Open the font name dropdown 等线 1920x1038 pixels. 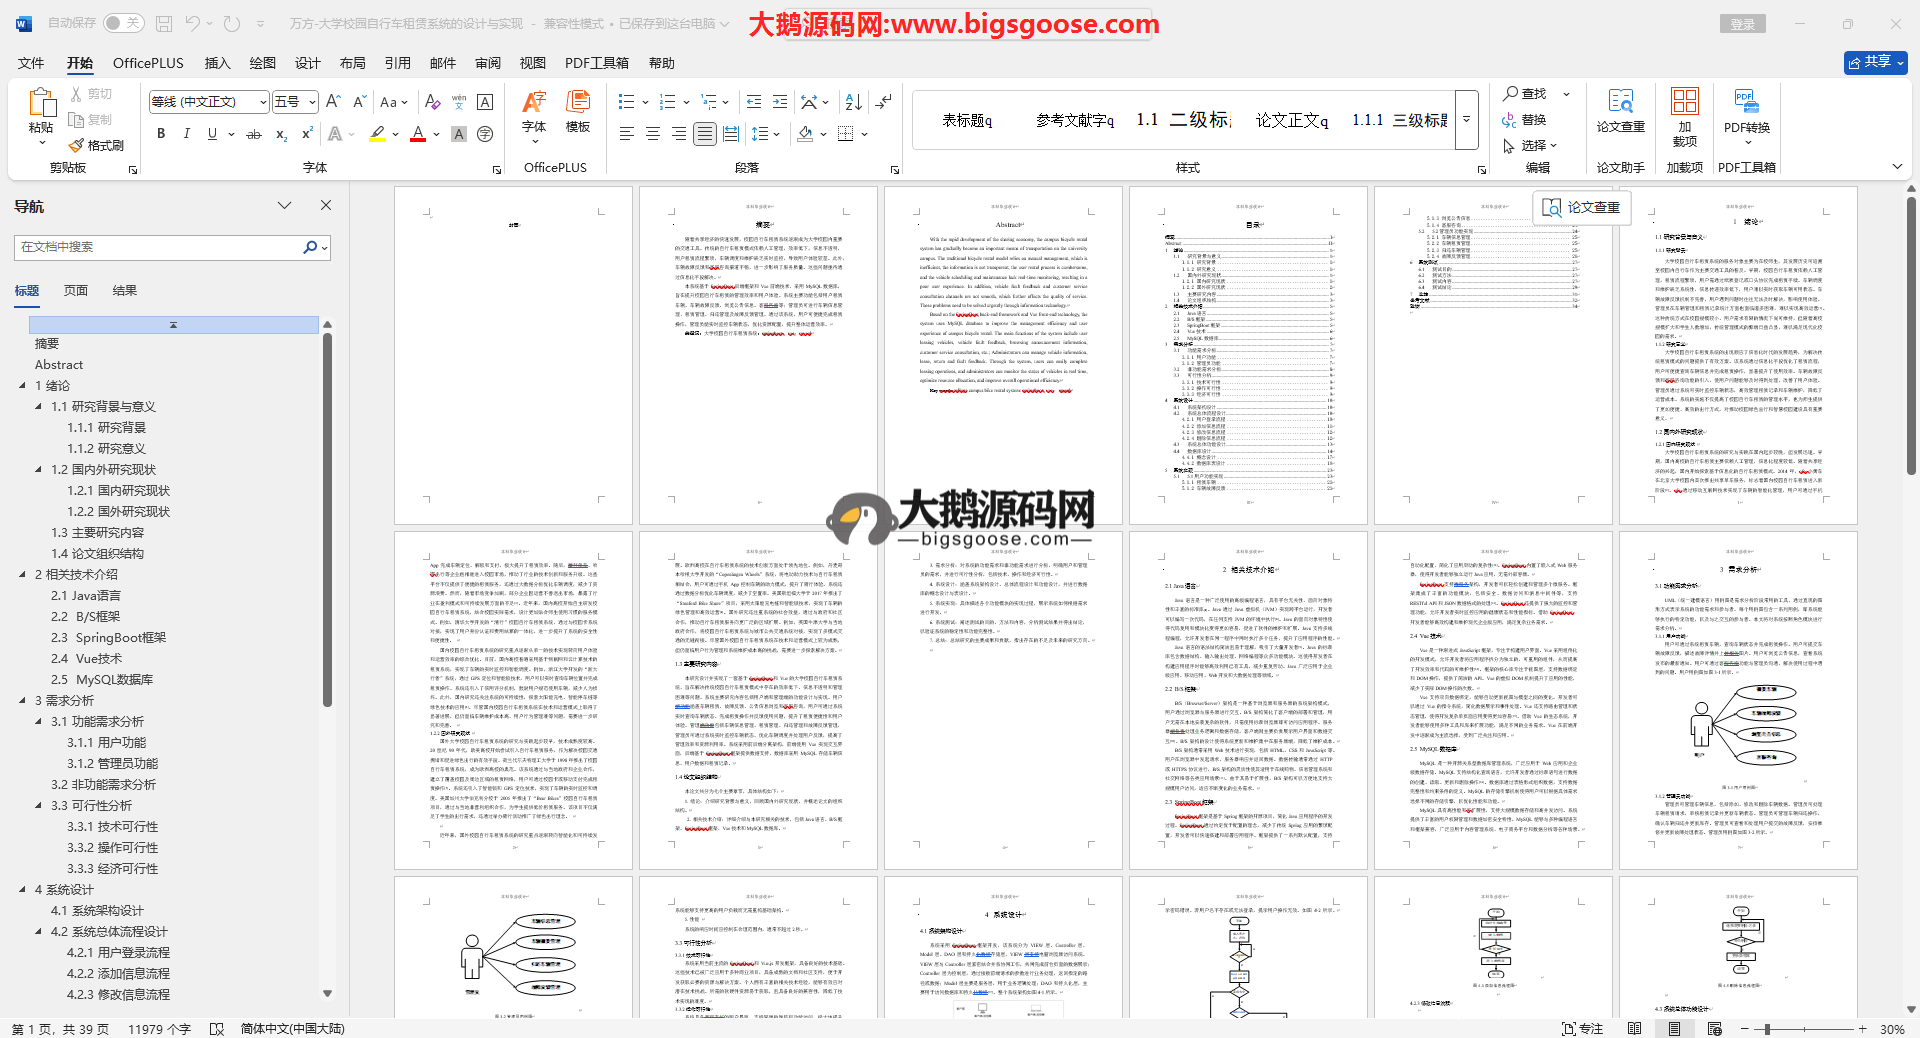click(x=263, y=102)
